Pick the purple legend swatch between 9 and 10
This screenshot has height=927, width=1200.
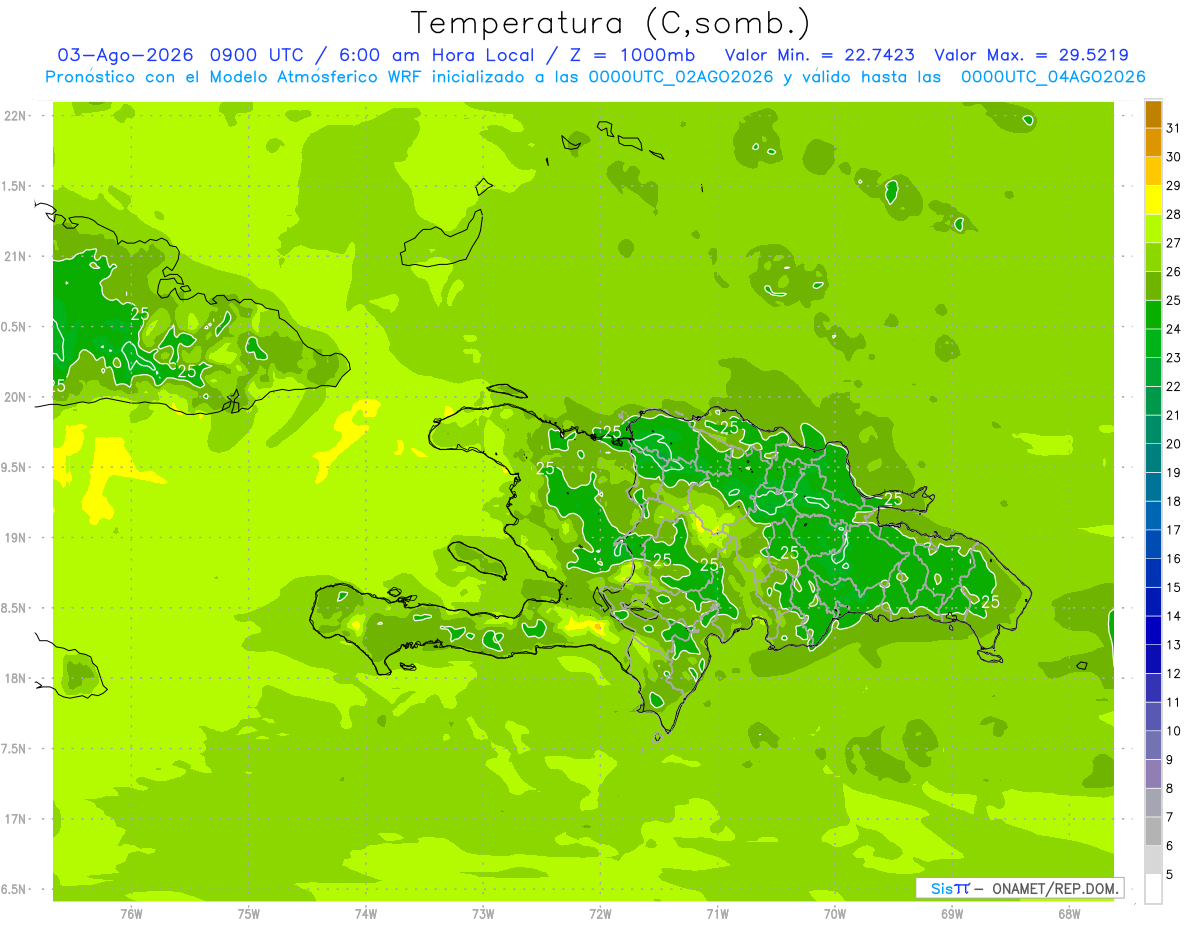[x=1153, y=746]
